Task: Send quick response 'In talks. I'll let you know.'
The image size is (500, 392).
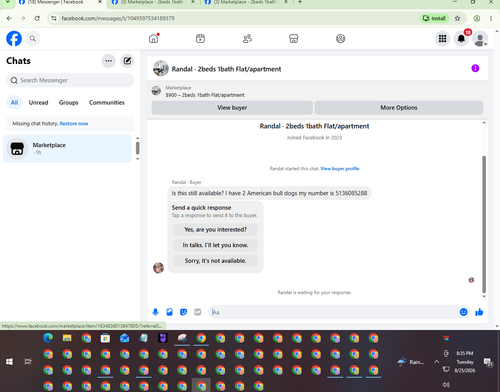Action: (215, 245)
